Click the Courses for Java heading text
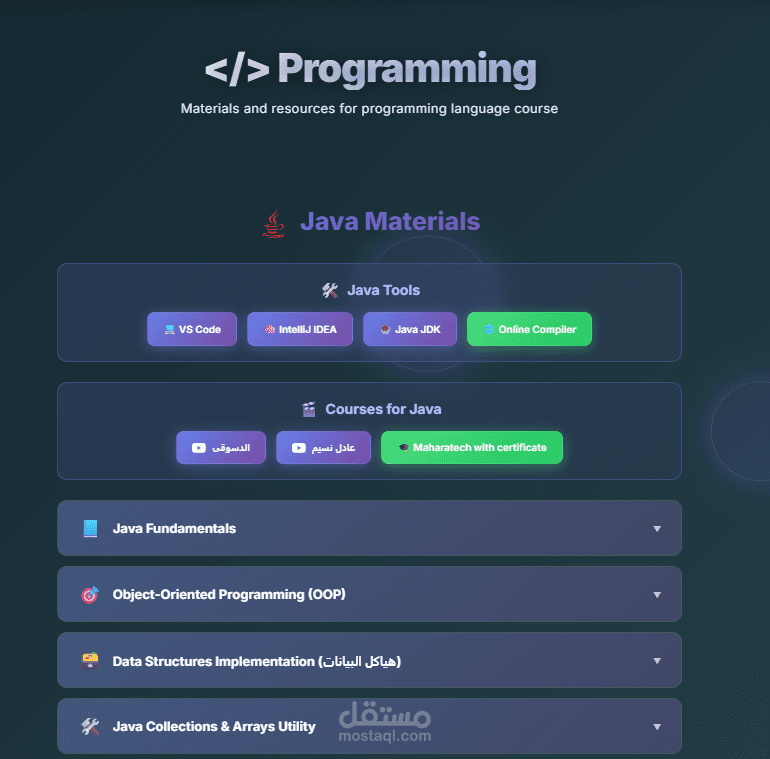Viewport: 770px width, 759px height. pos(383,409)
